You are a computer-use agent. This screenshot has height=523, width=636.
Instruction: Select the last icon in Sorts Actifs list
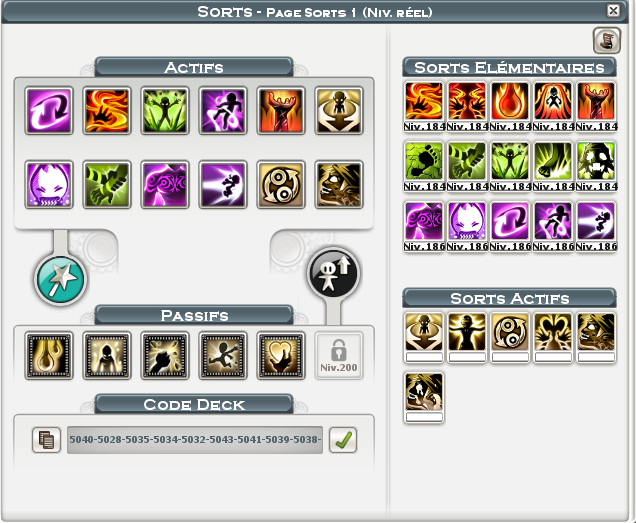click(424, 392)
